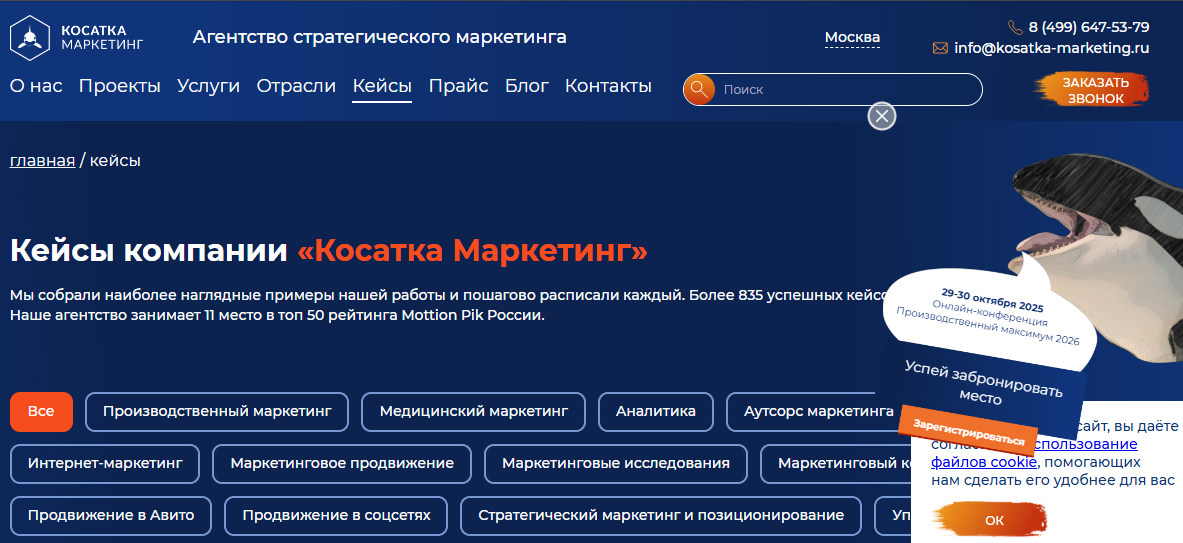Filter by Маркетинговое продвижение

pyautogui.click(x=342, y=464)
